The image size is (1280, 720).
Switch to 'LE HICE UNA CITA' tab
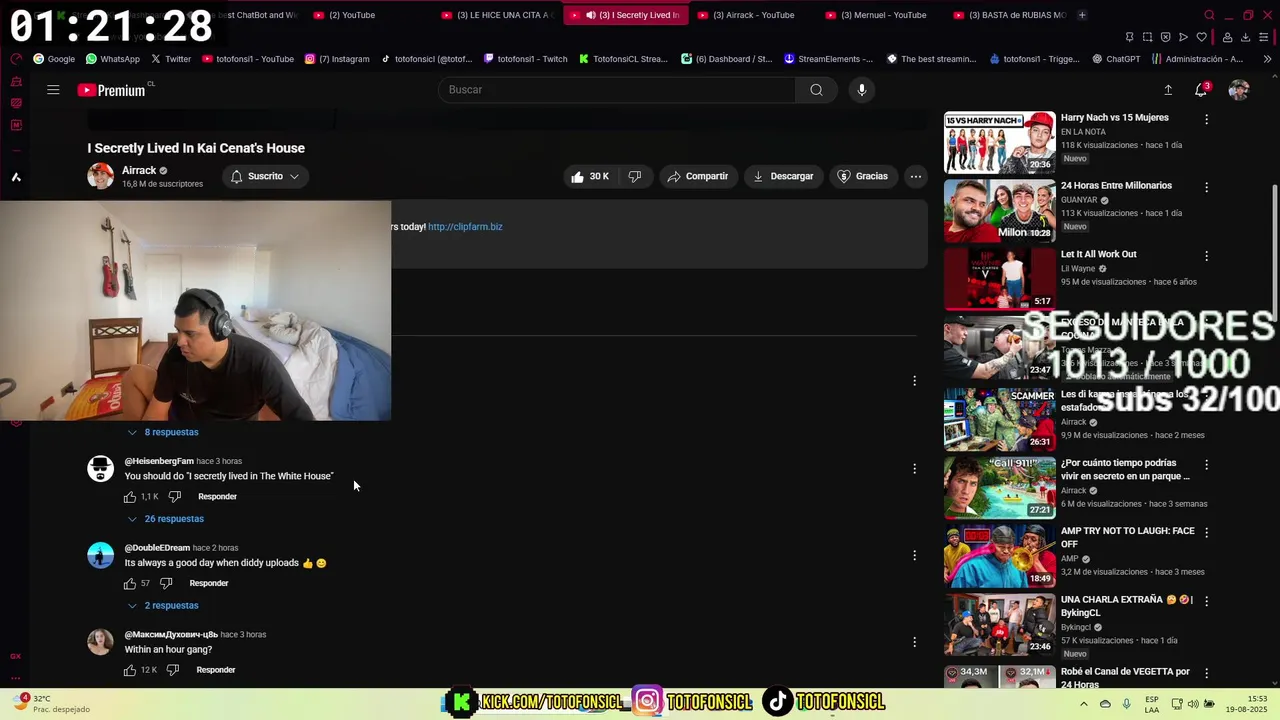click(498, 15)
